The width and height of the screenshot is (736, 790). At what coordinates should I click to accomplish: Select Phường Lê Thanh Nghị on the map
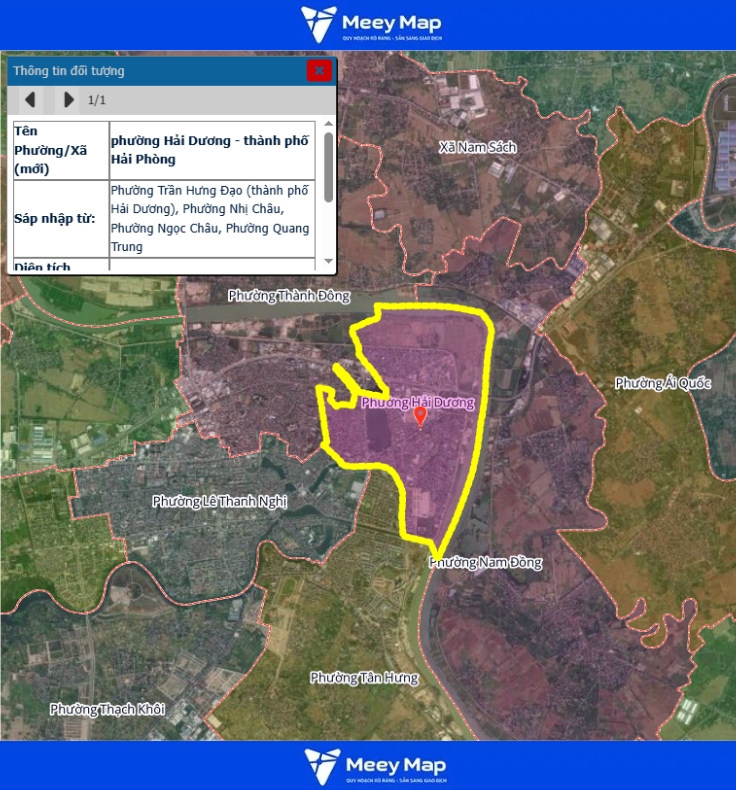tap(219, 501)
